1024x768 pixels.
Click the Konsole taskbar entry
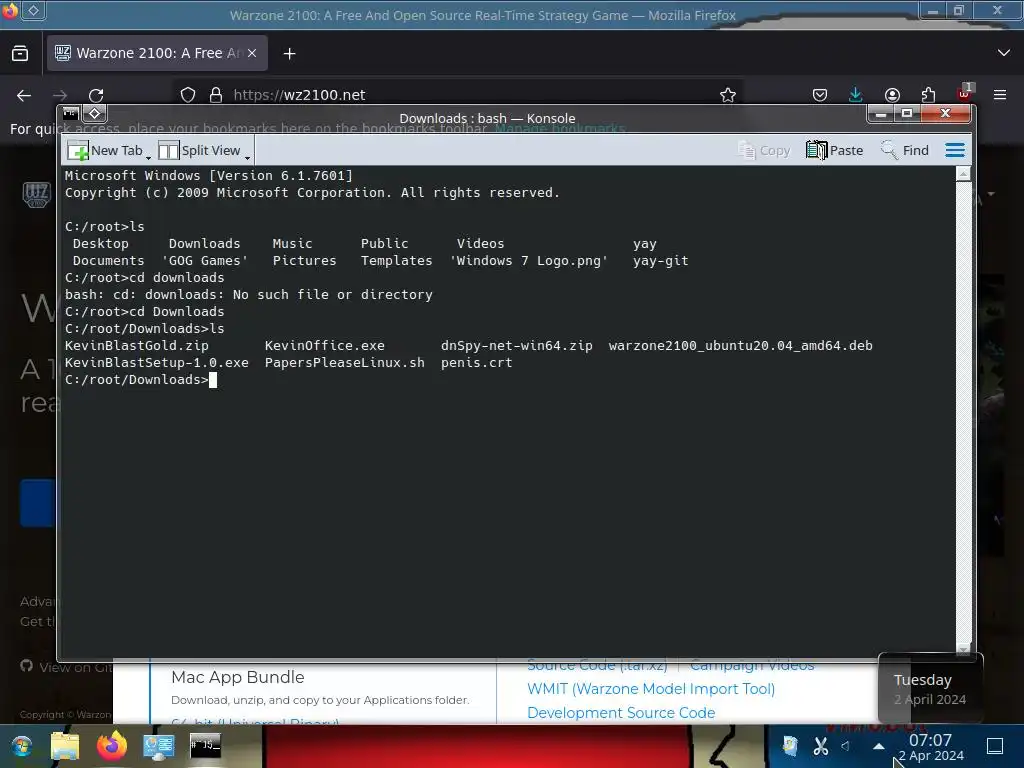205,746
